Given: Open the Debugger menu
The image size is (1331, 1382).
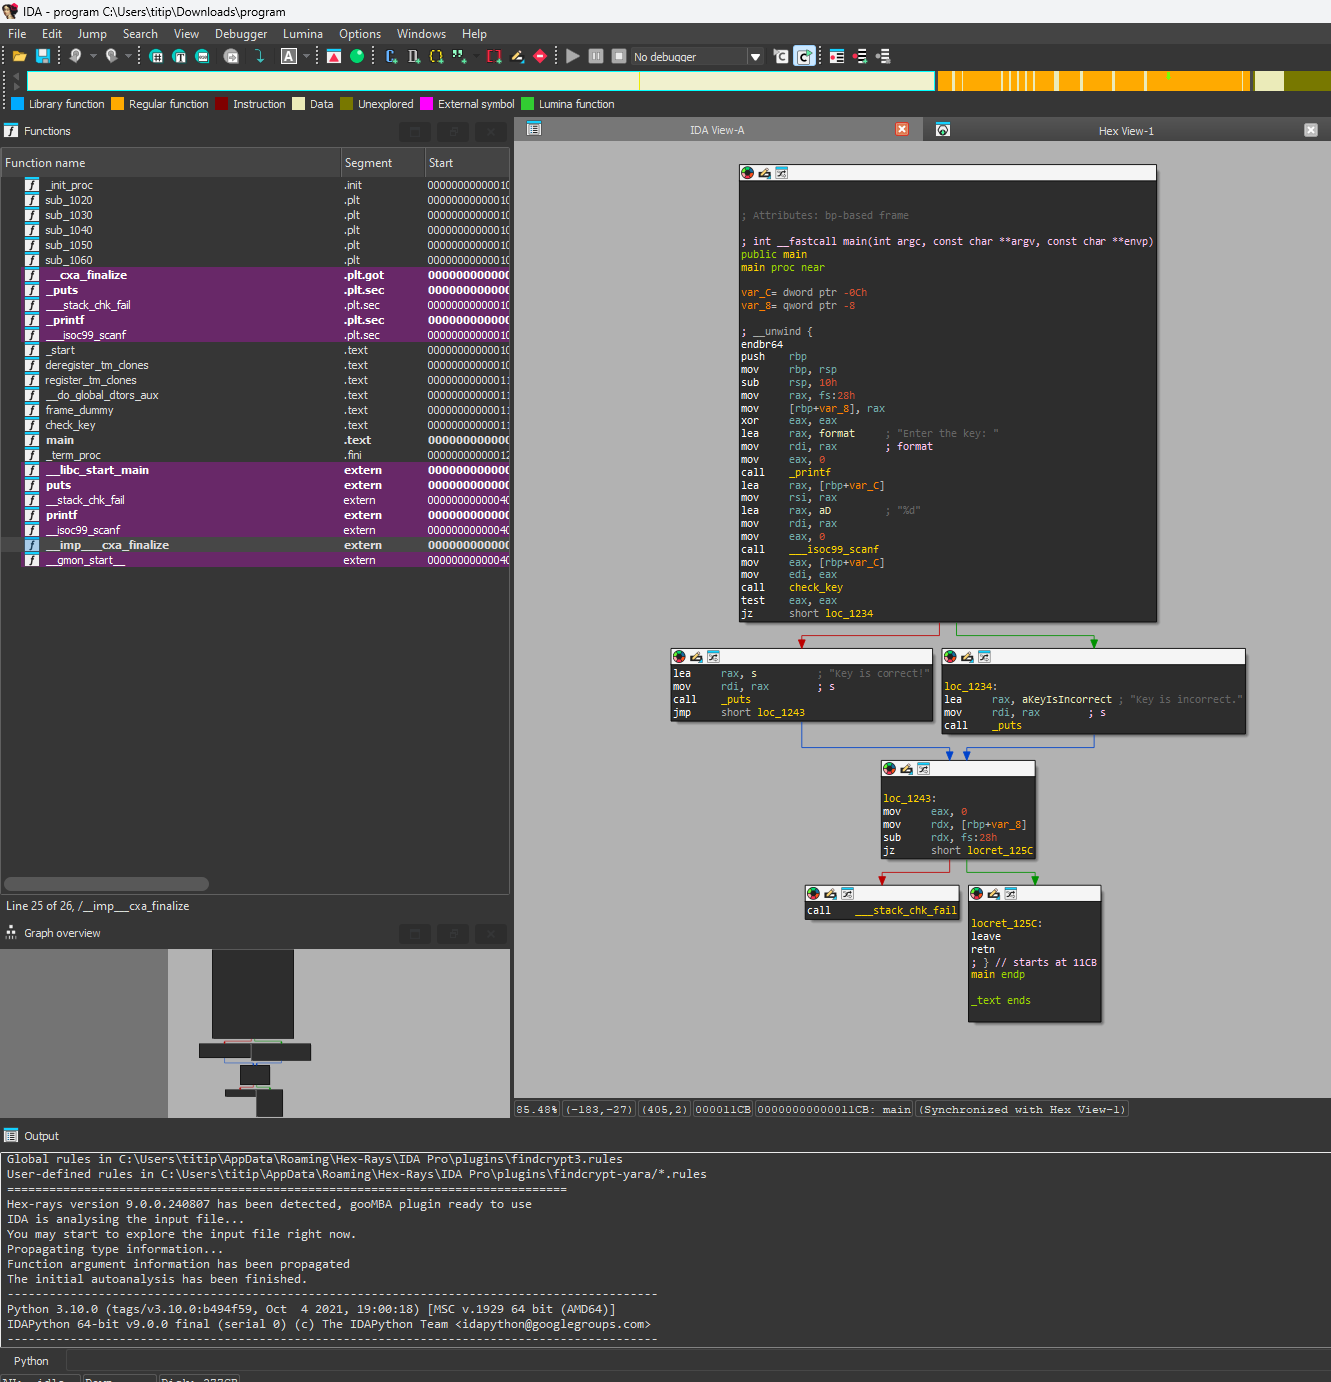Looking at the screenshot, I should click(x=241, y=34).
